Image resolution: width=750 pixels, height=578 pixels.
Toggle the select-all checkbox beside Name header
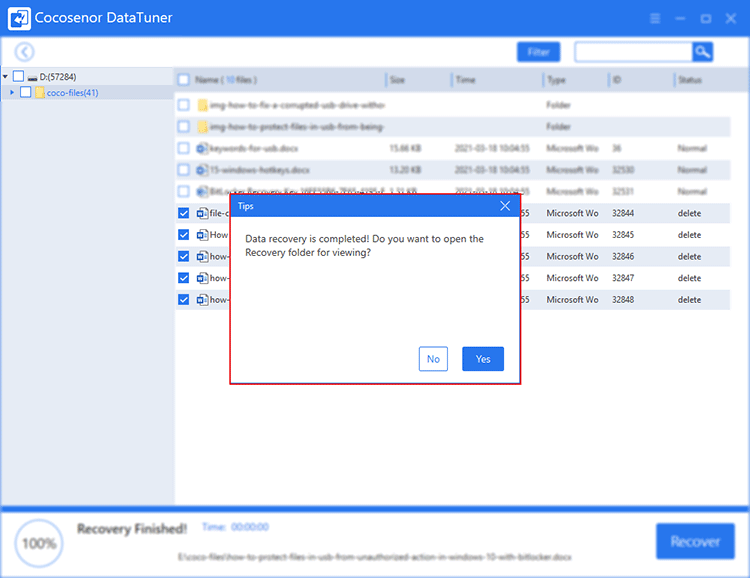(x=184, y=79)
